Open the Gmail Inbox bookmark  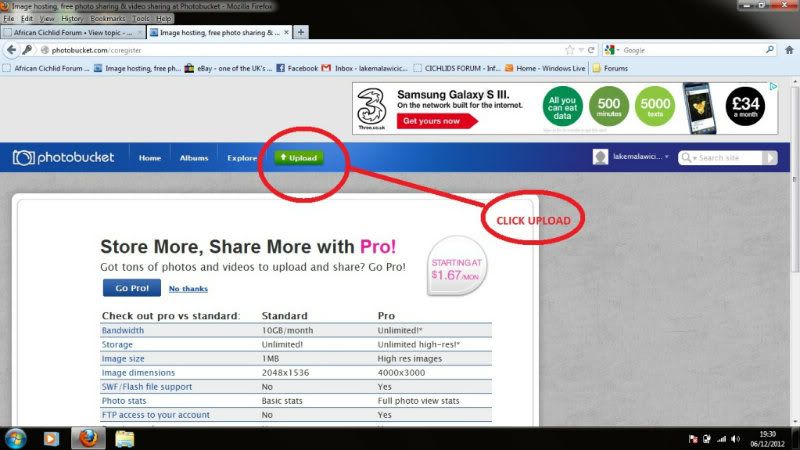point(365,68)
